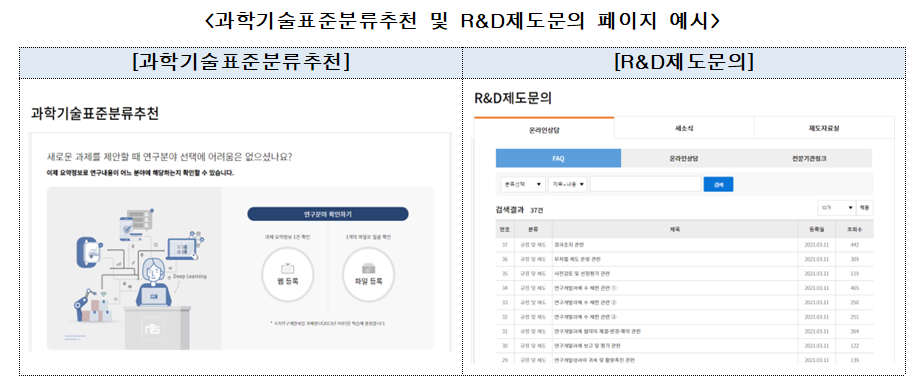The height and width of the screenshot is (388, 923).
Task: Focus the FAQ search keyword field
Action: coord(645,184)
